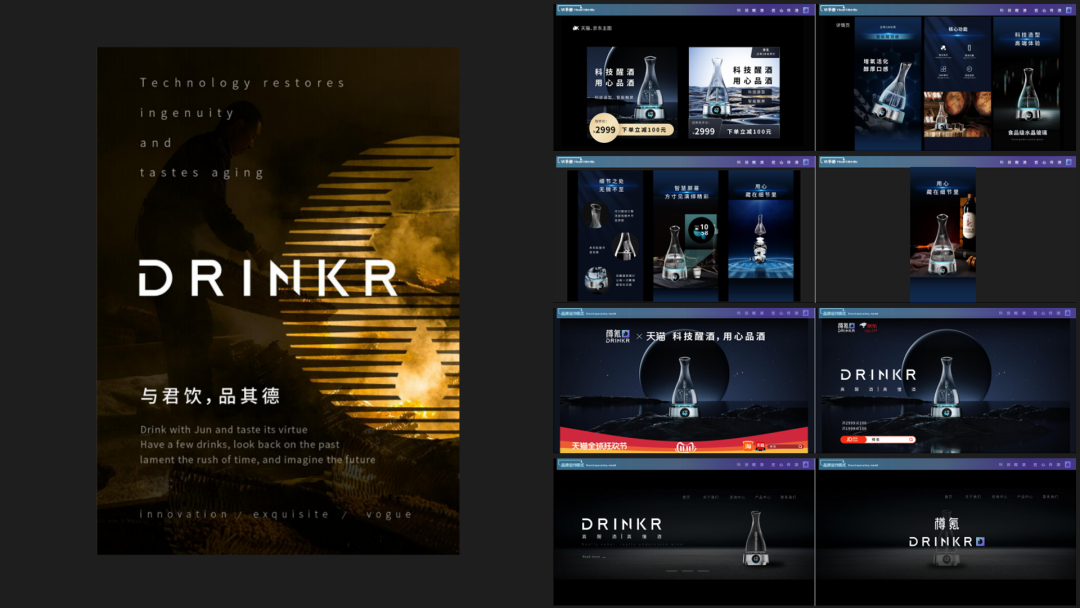The height and width of the screenshot is (608, 1080).
Task: Click the last nav item in the DRINKR website mockup
Action: pyautogui.click(x=789, y=497)
